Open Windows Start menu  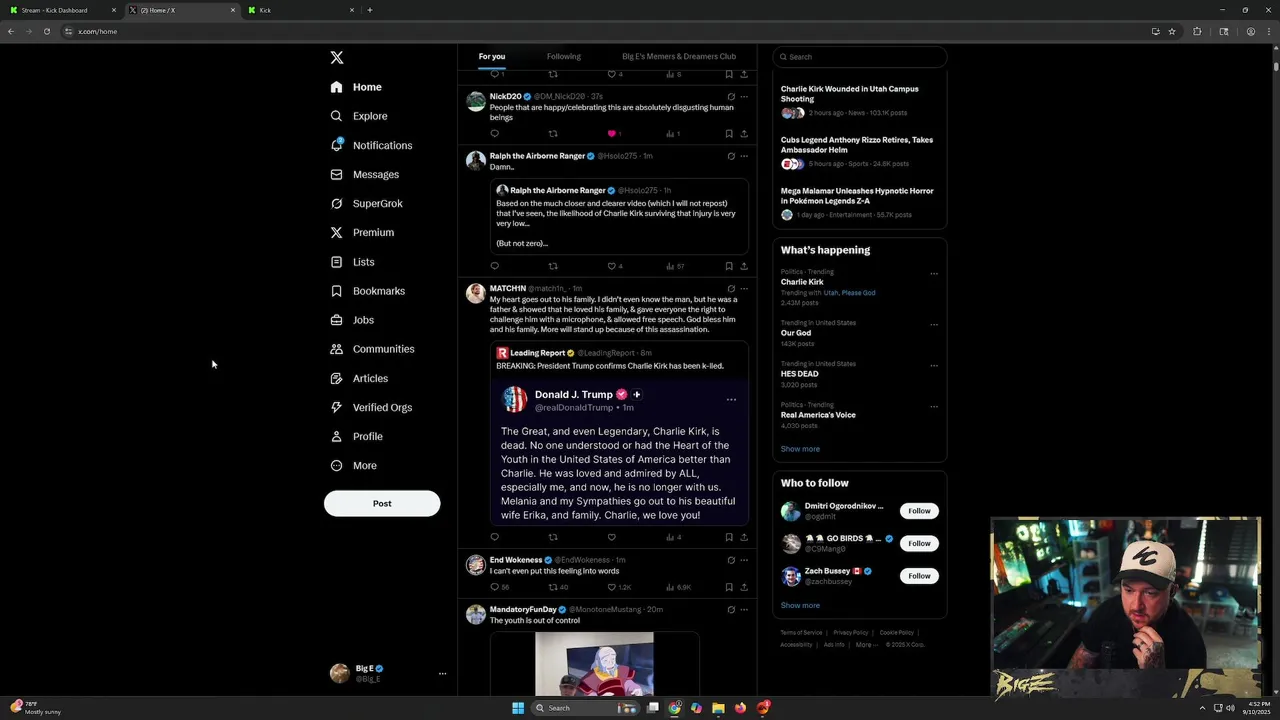[518, 708]
